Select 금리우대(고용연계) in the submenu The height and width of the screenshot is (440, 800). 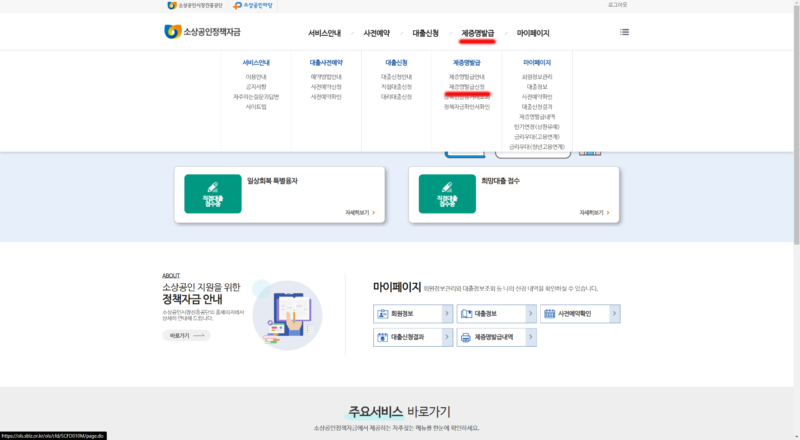(537, 137)
